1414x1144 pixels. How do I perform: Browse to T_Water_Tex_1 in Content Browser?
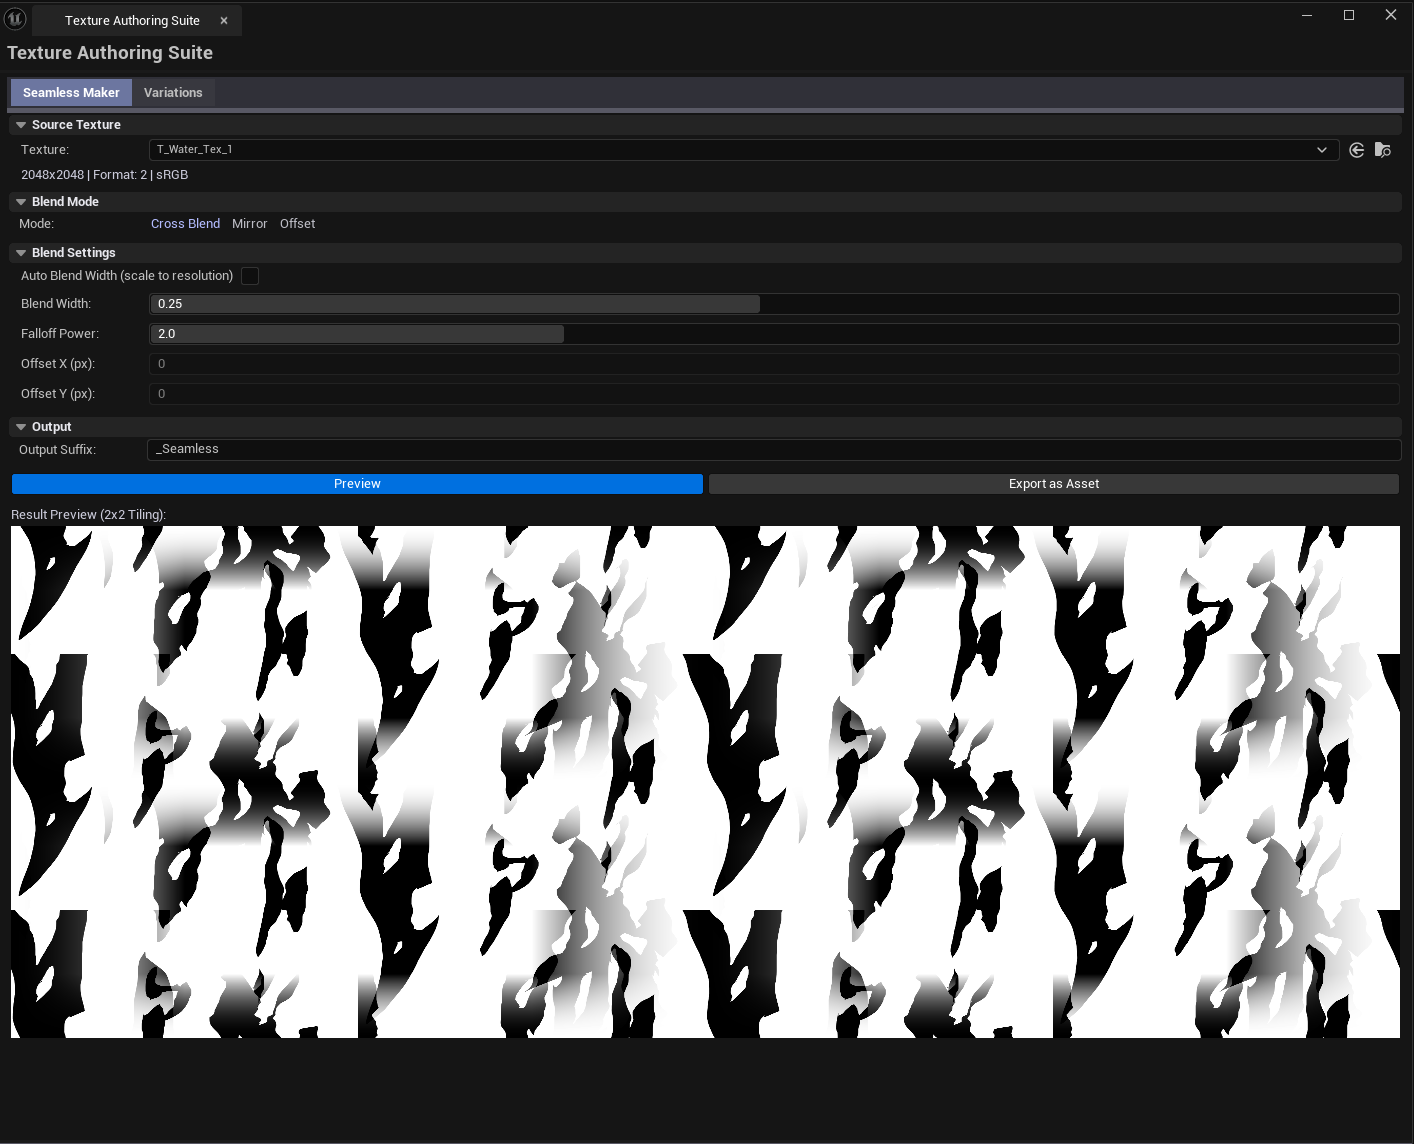(1383, 150)
